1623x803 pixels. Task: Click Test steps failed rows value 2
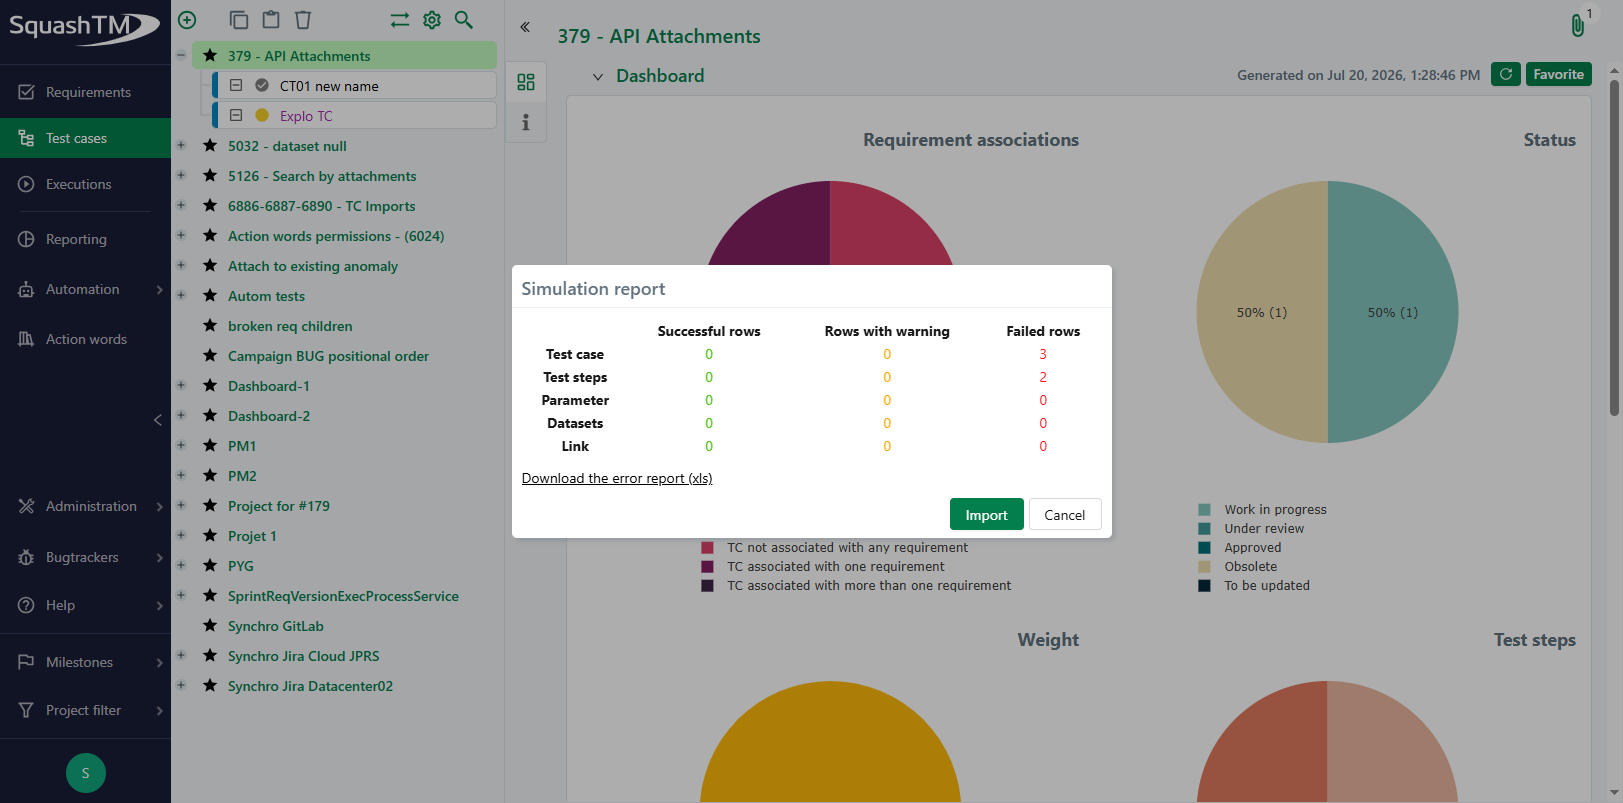[x=1043, y=377]
